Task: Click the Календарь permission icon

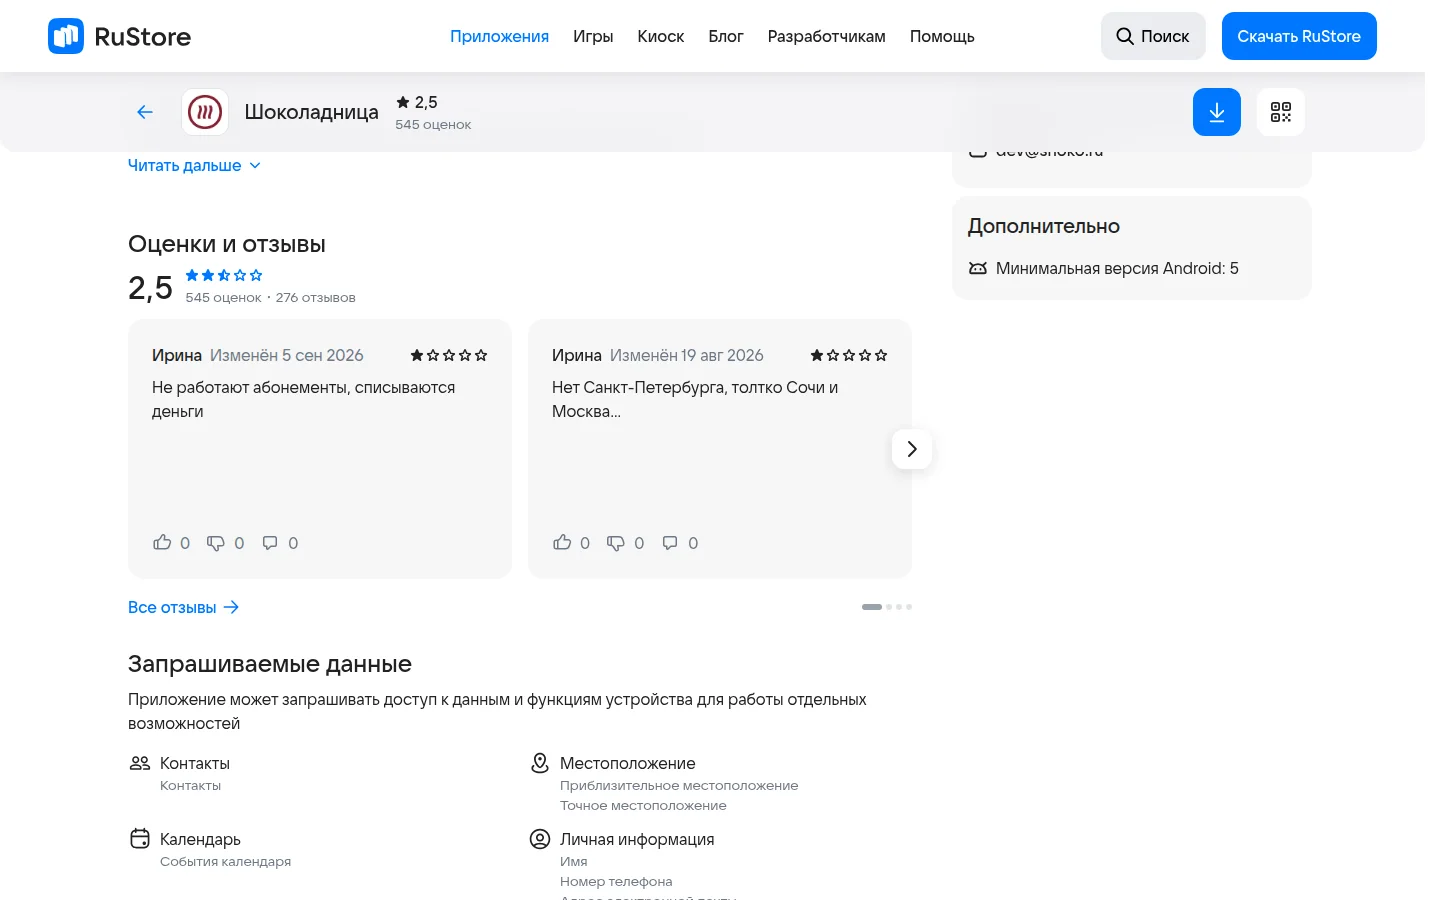Action: coord(140,839)
